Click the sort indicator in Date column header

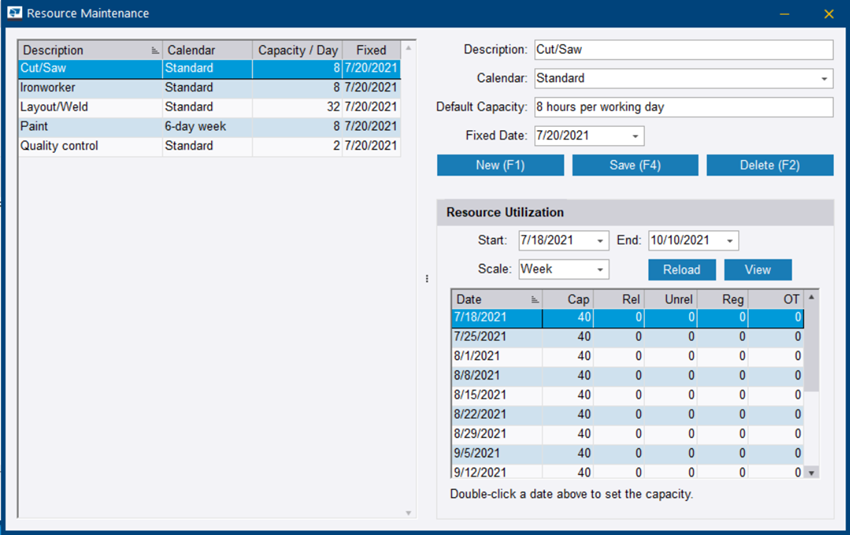pos(535,298)
